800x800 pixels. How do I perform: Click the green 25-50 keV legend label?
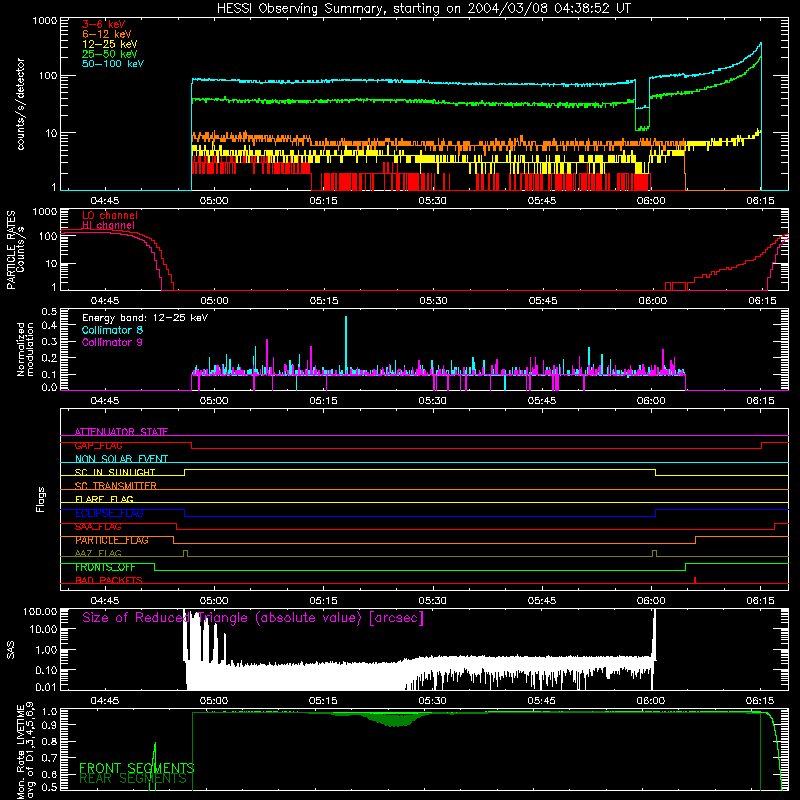(110, 54)
